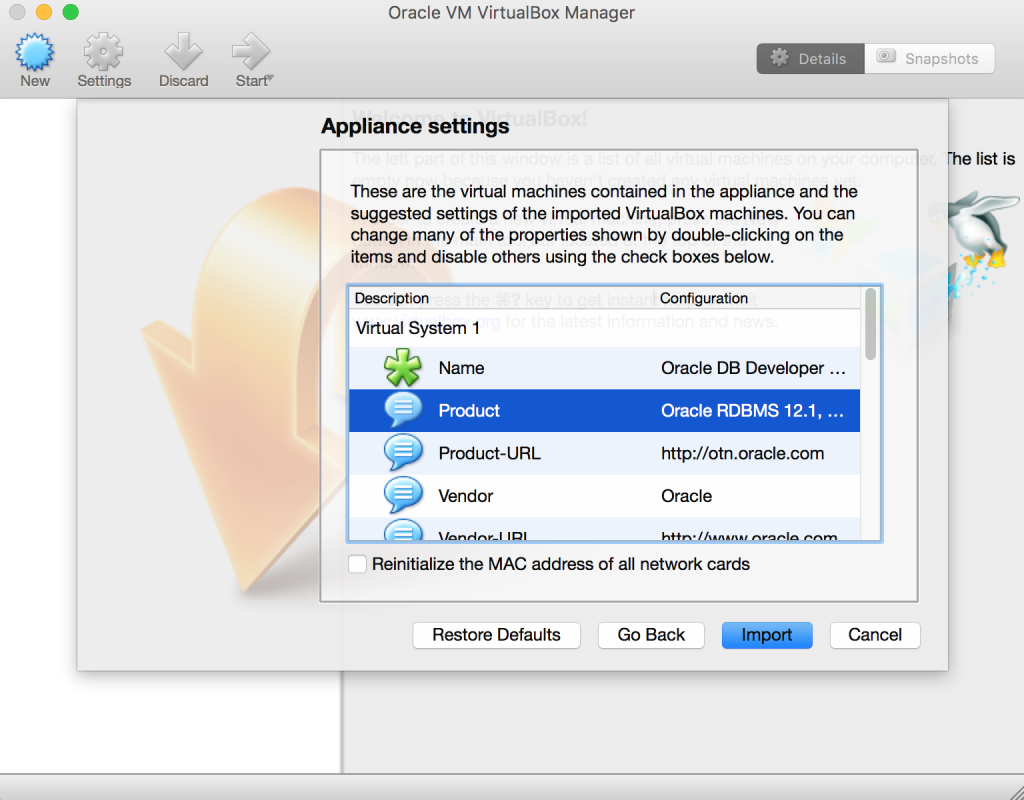Click the bubble icon beside Vendor-URL
1024x800 pixels.
[403, 530]
